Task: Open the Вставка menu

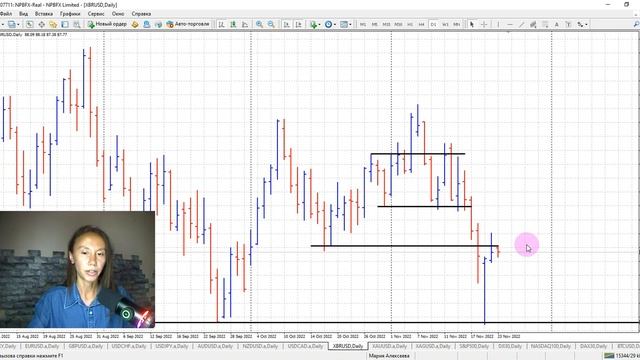Action: tap(44, 13)
